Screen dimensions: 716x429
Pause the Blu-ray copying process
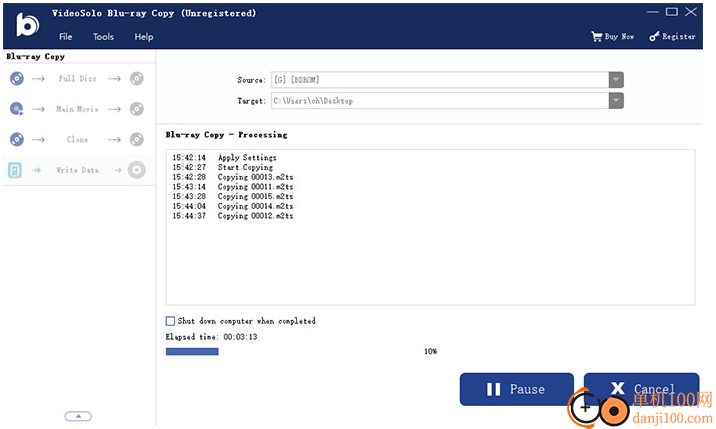point(516,389)
